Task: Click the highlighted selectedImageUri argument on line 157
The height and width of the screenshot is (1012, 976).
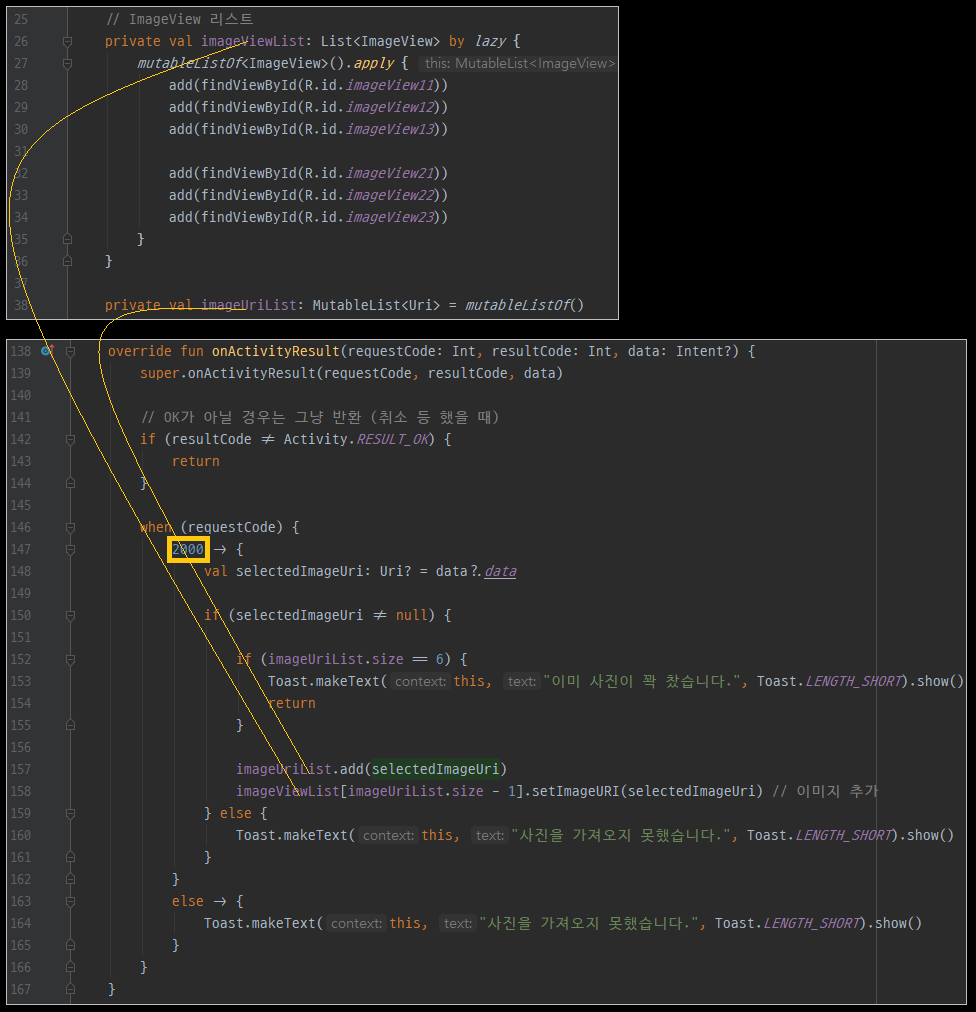Action: click(435, 769)
